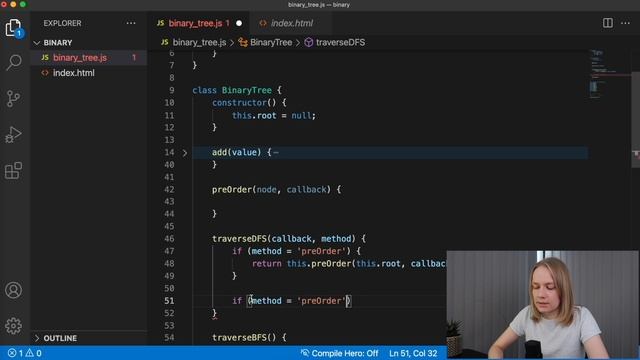Screen dimensions: 640x360
Task: Open the Manage gear icon
Action: (13, 326)
